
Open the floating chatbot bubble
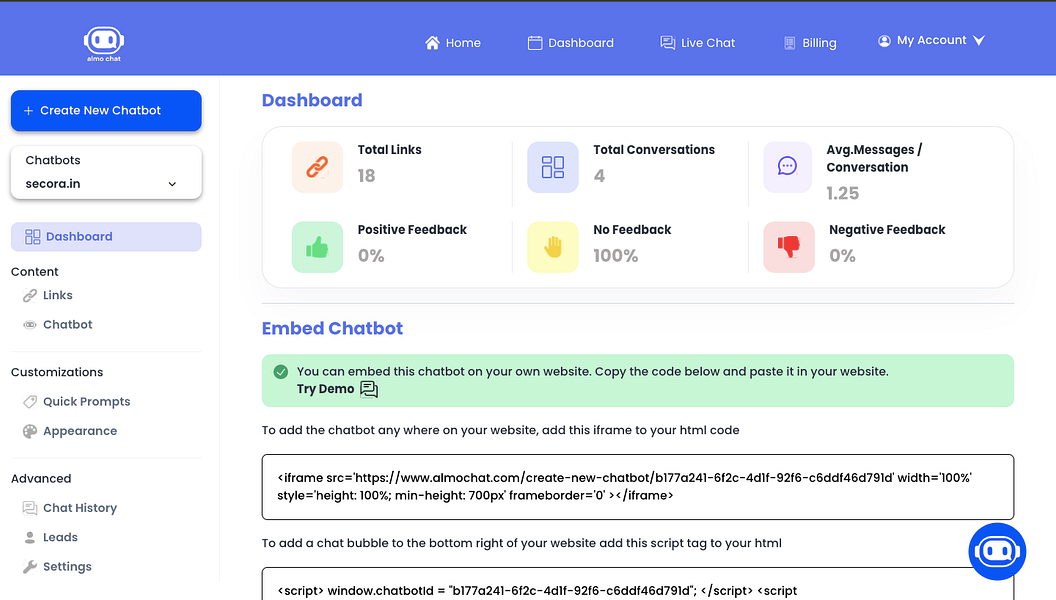[x=997, y=552]
